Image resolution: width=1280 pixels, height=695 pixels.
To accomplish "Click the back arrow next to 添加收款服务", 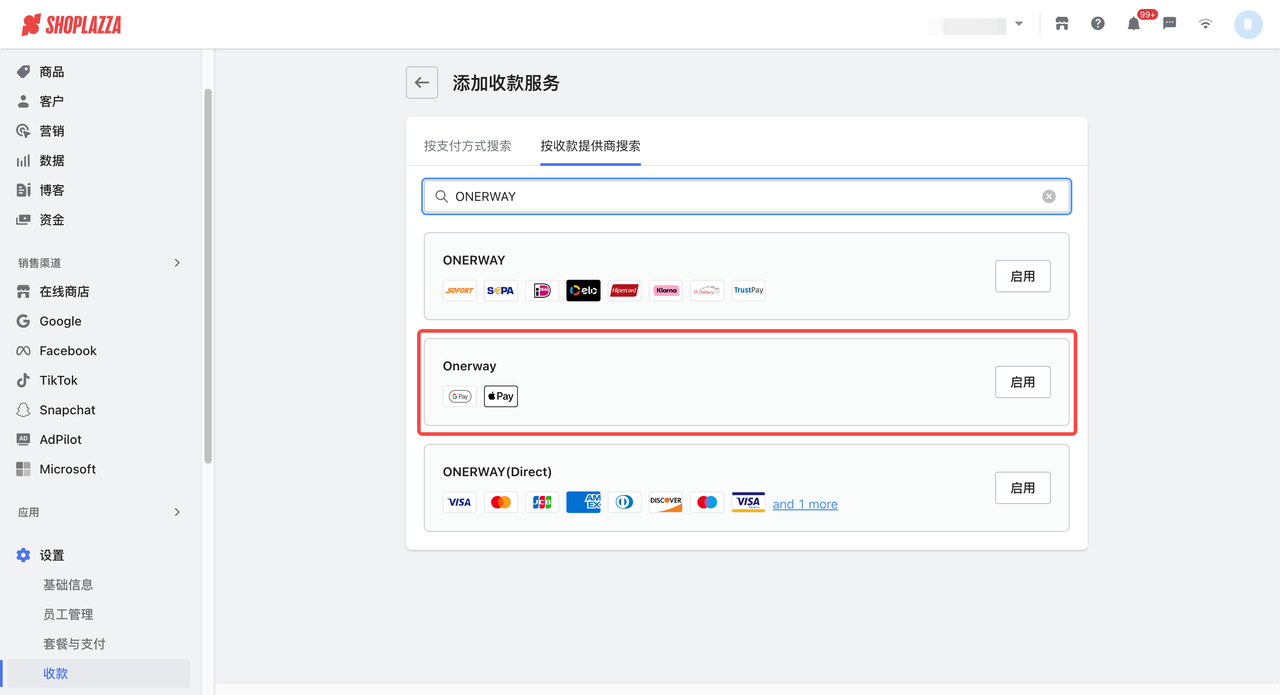I will tap(421, 82).
